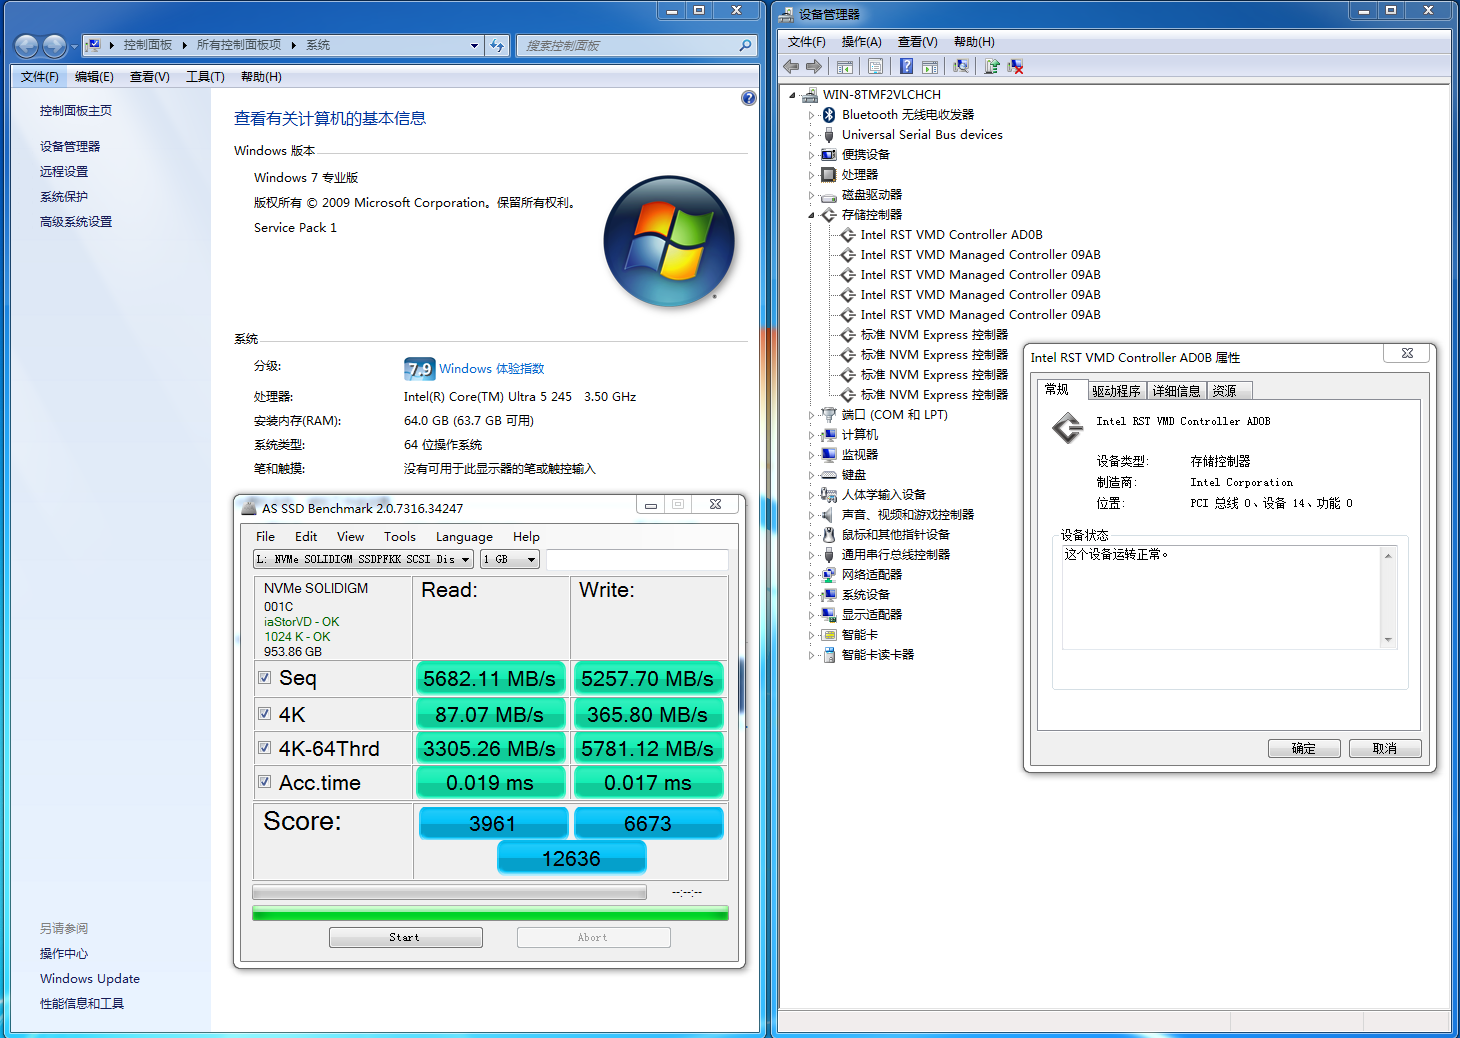Click Forward arrow in Device Manager toolbar
Viewport: 1460px width, 1038px height.
point(814,67)
